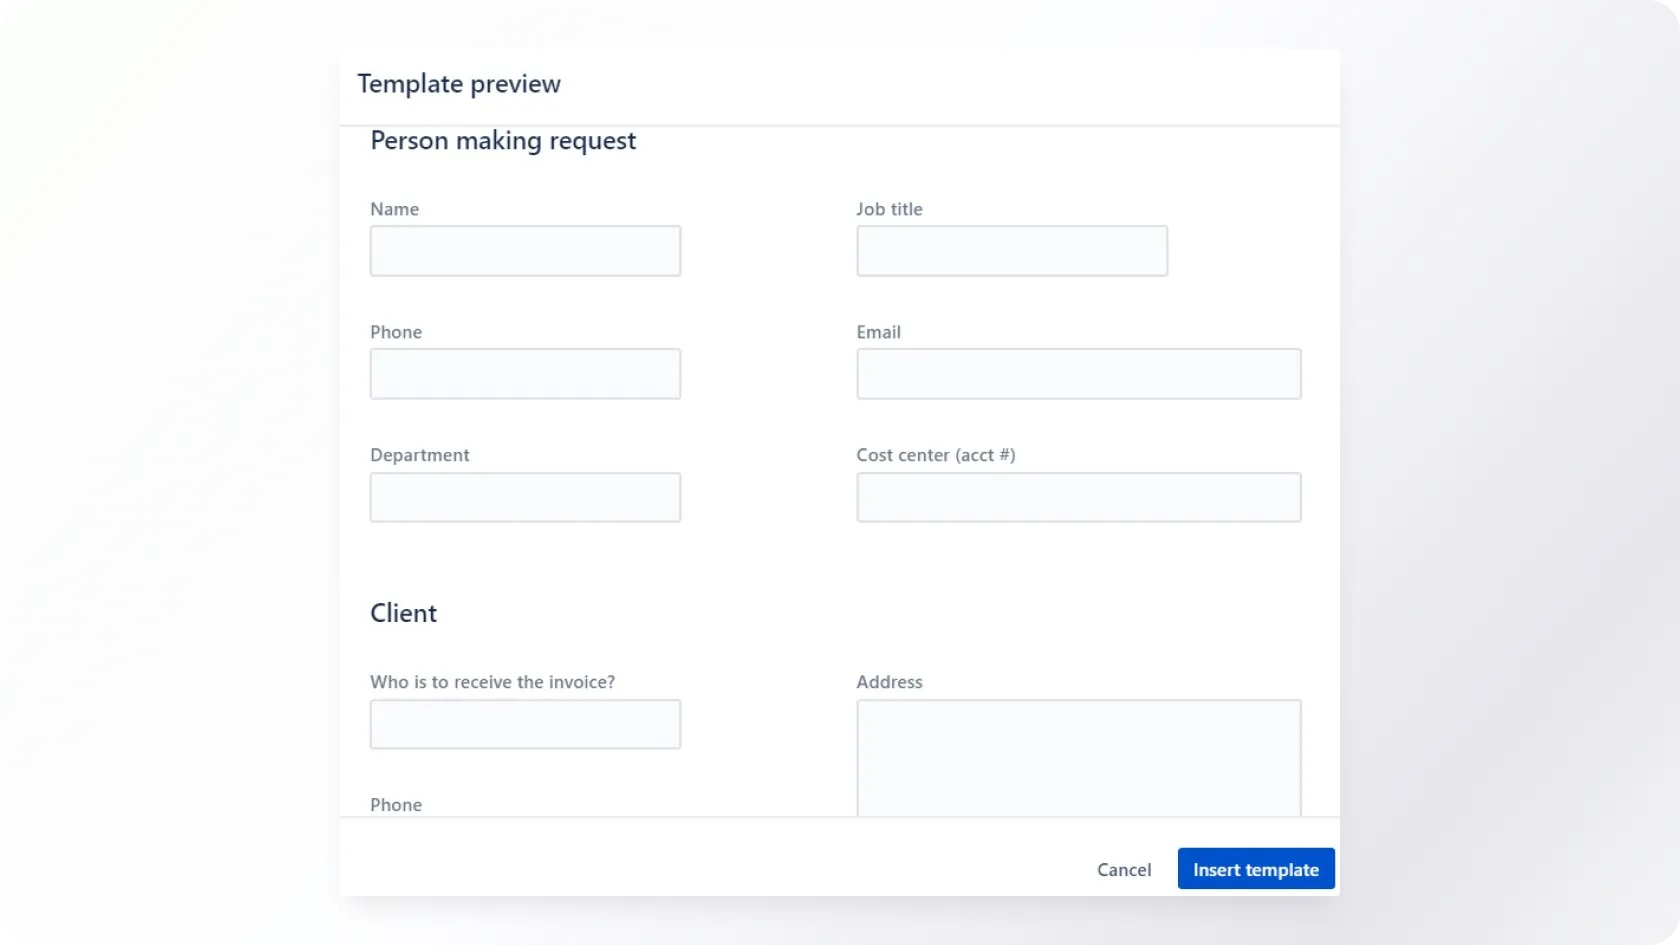
Task: Click the Name input field
Action: 525,251
